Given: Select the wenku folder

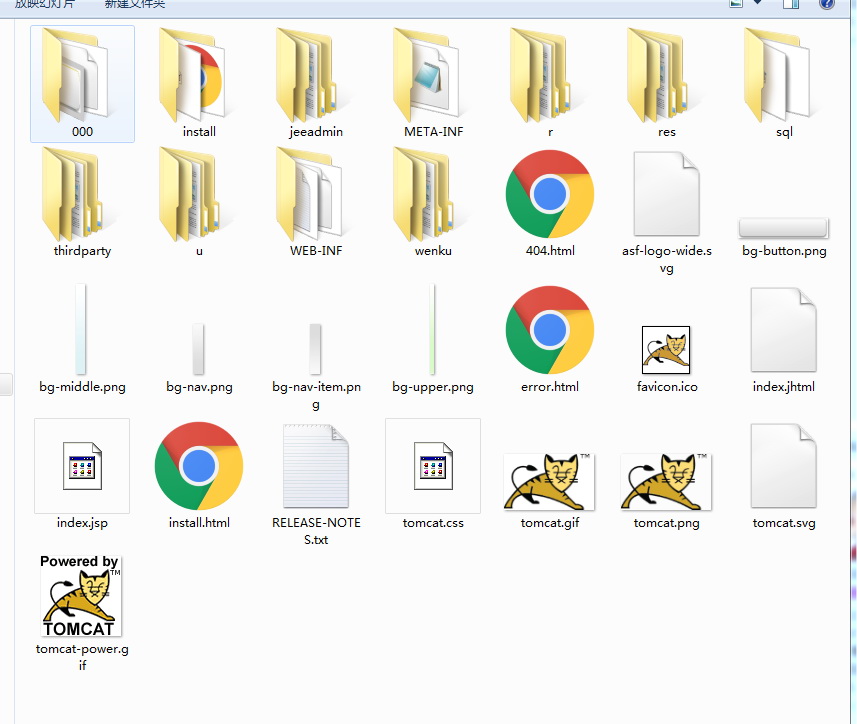Looking at the screenshot, I should click(433, 203).
